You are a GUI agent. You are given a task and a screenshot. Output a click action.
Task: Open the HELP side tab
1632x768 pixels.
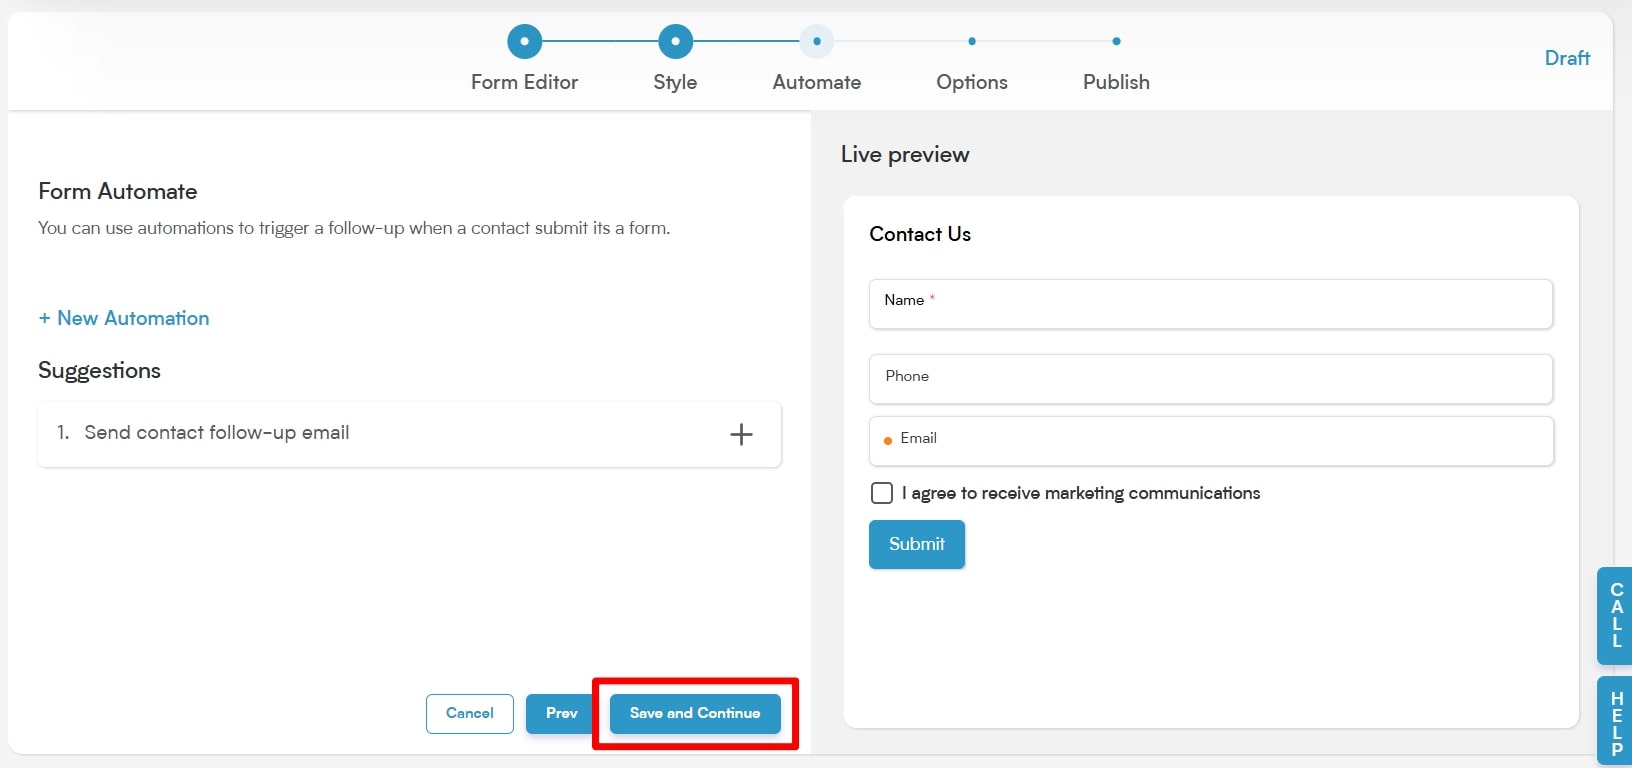coord(1615,722)
